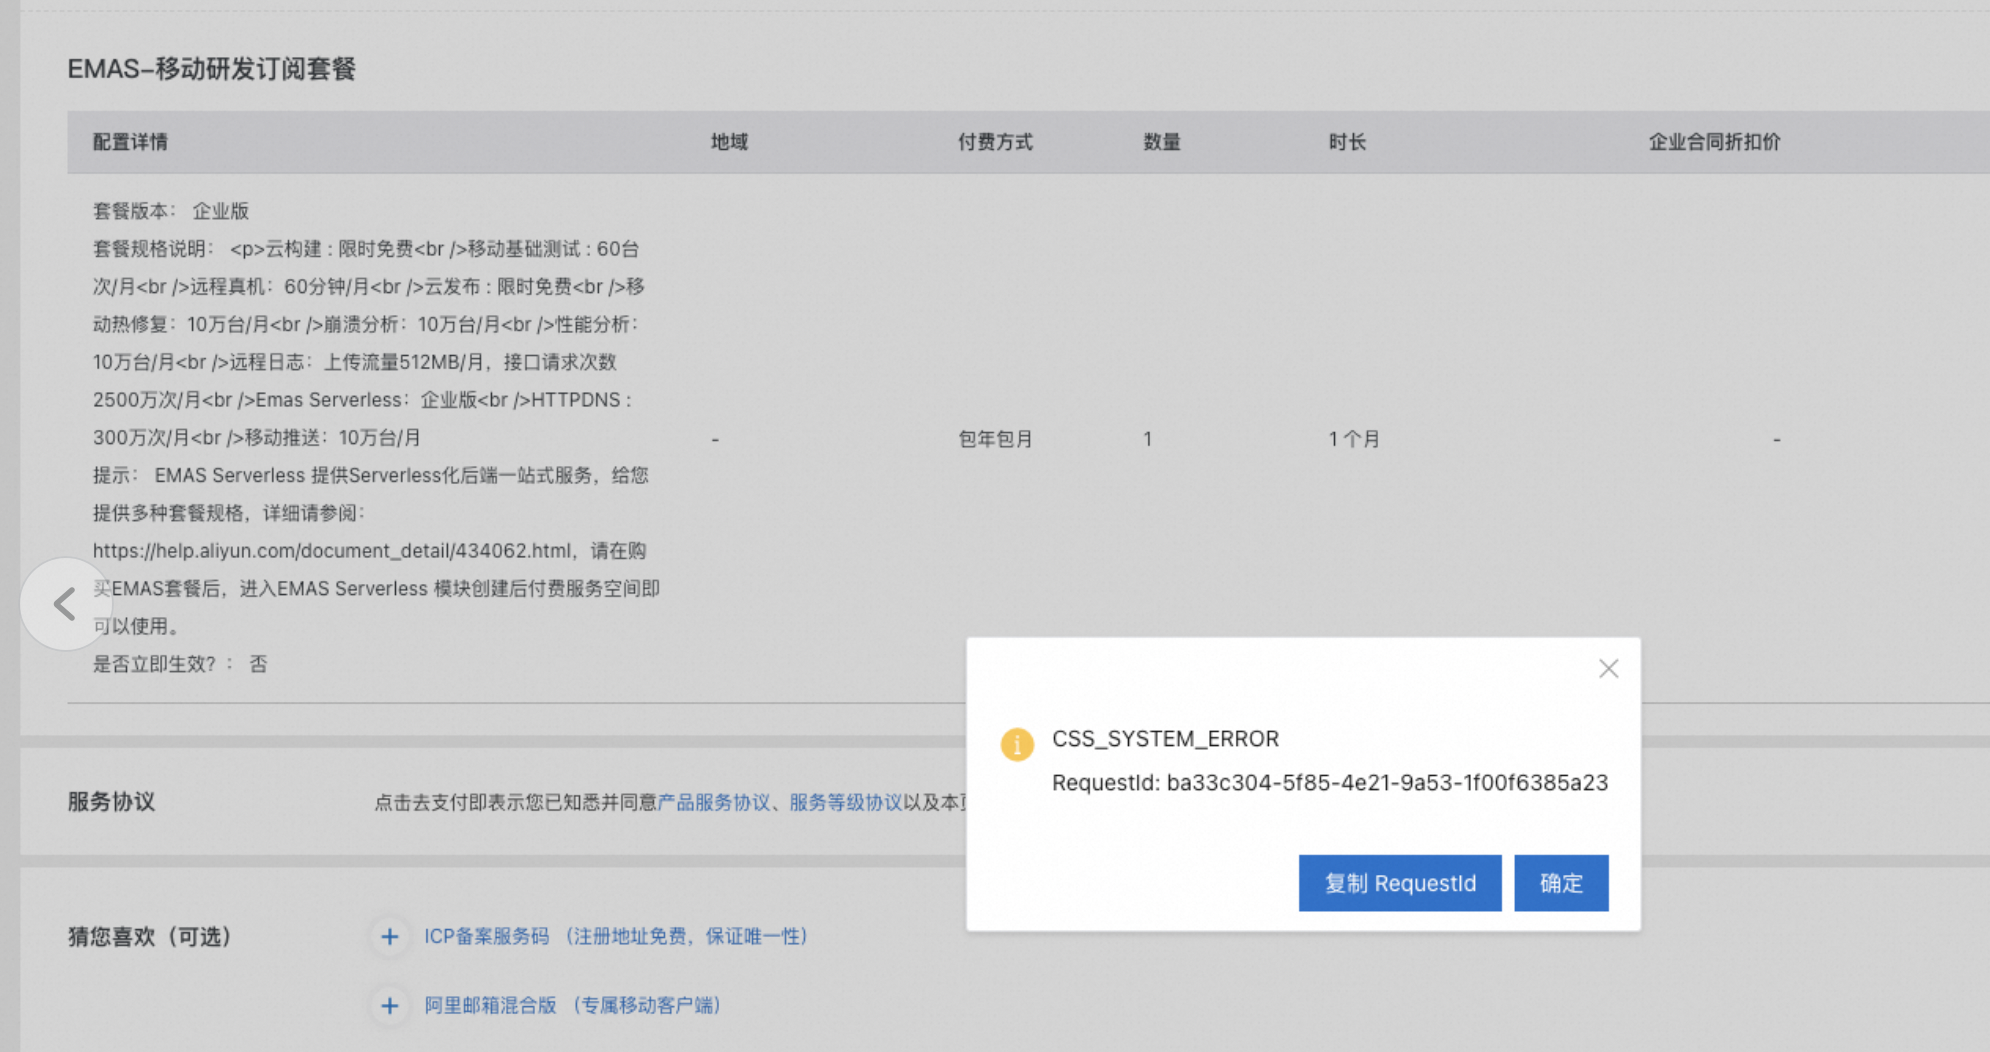
Task: Close the CSS_SYSTEM_ERROR dialog with X
Action: tap(1608, 669)
